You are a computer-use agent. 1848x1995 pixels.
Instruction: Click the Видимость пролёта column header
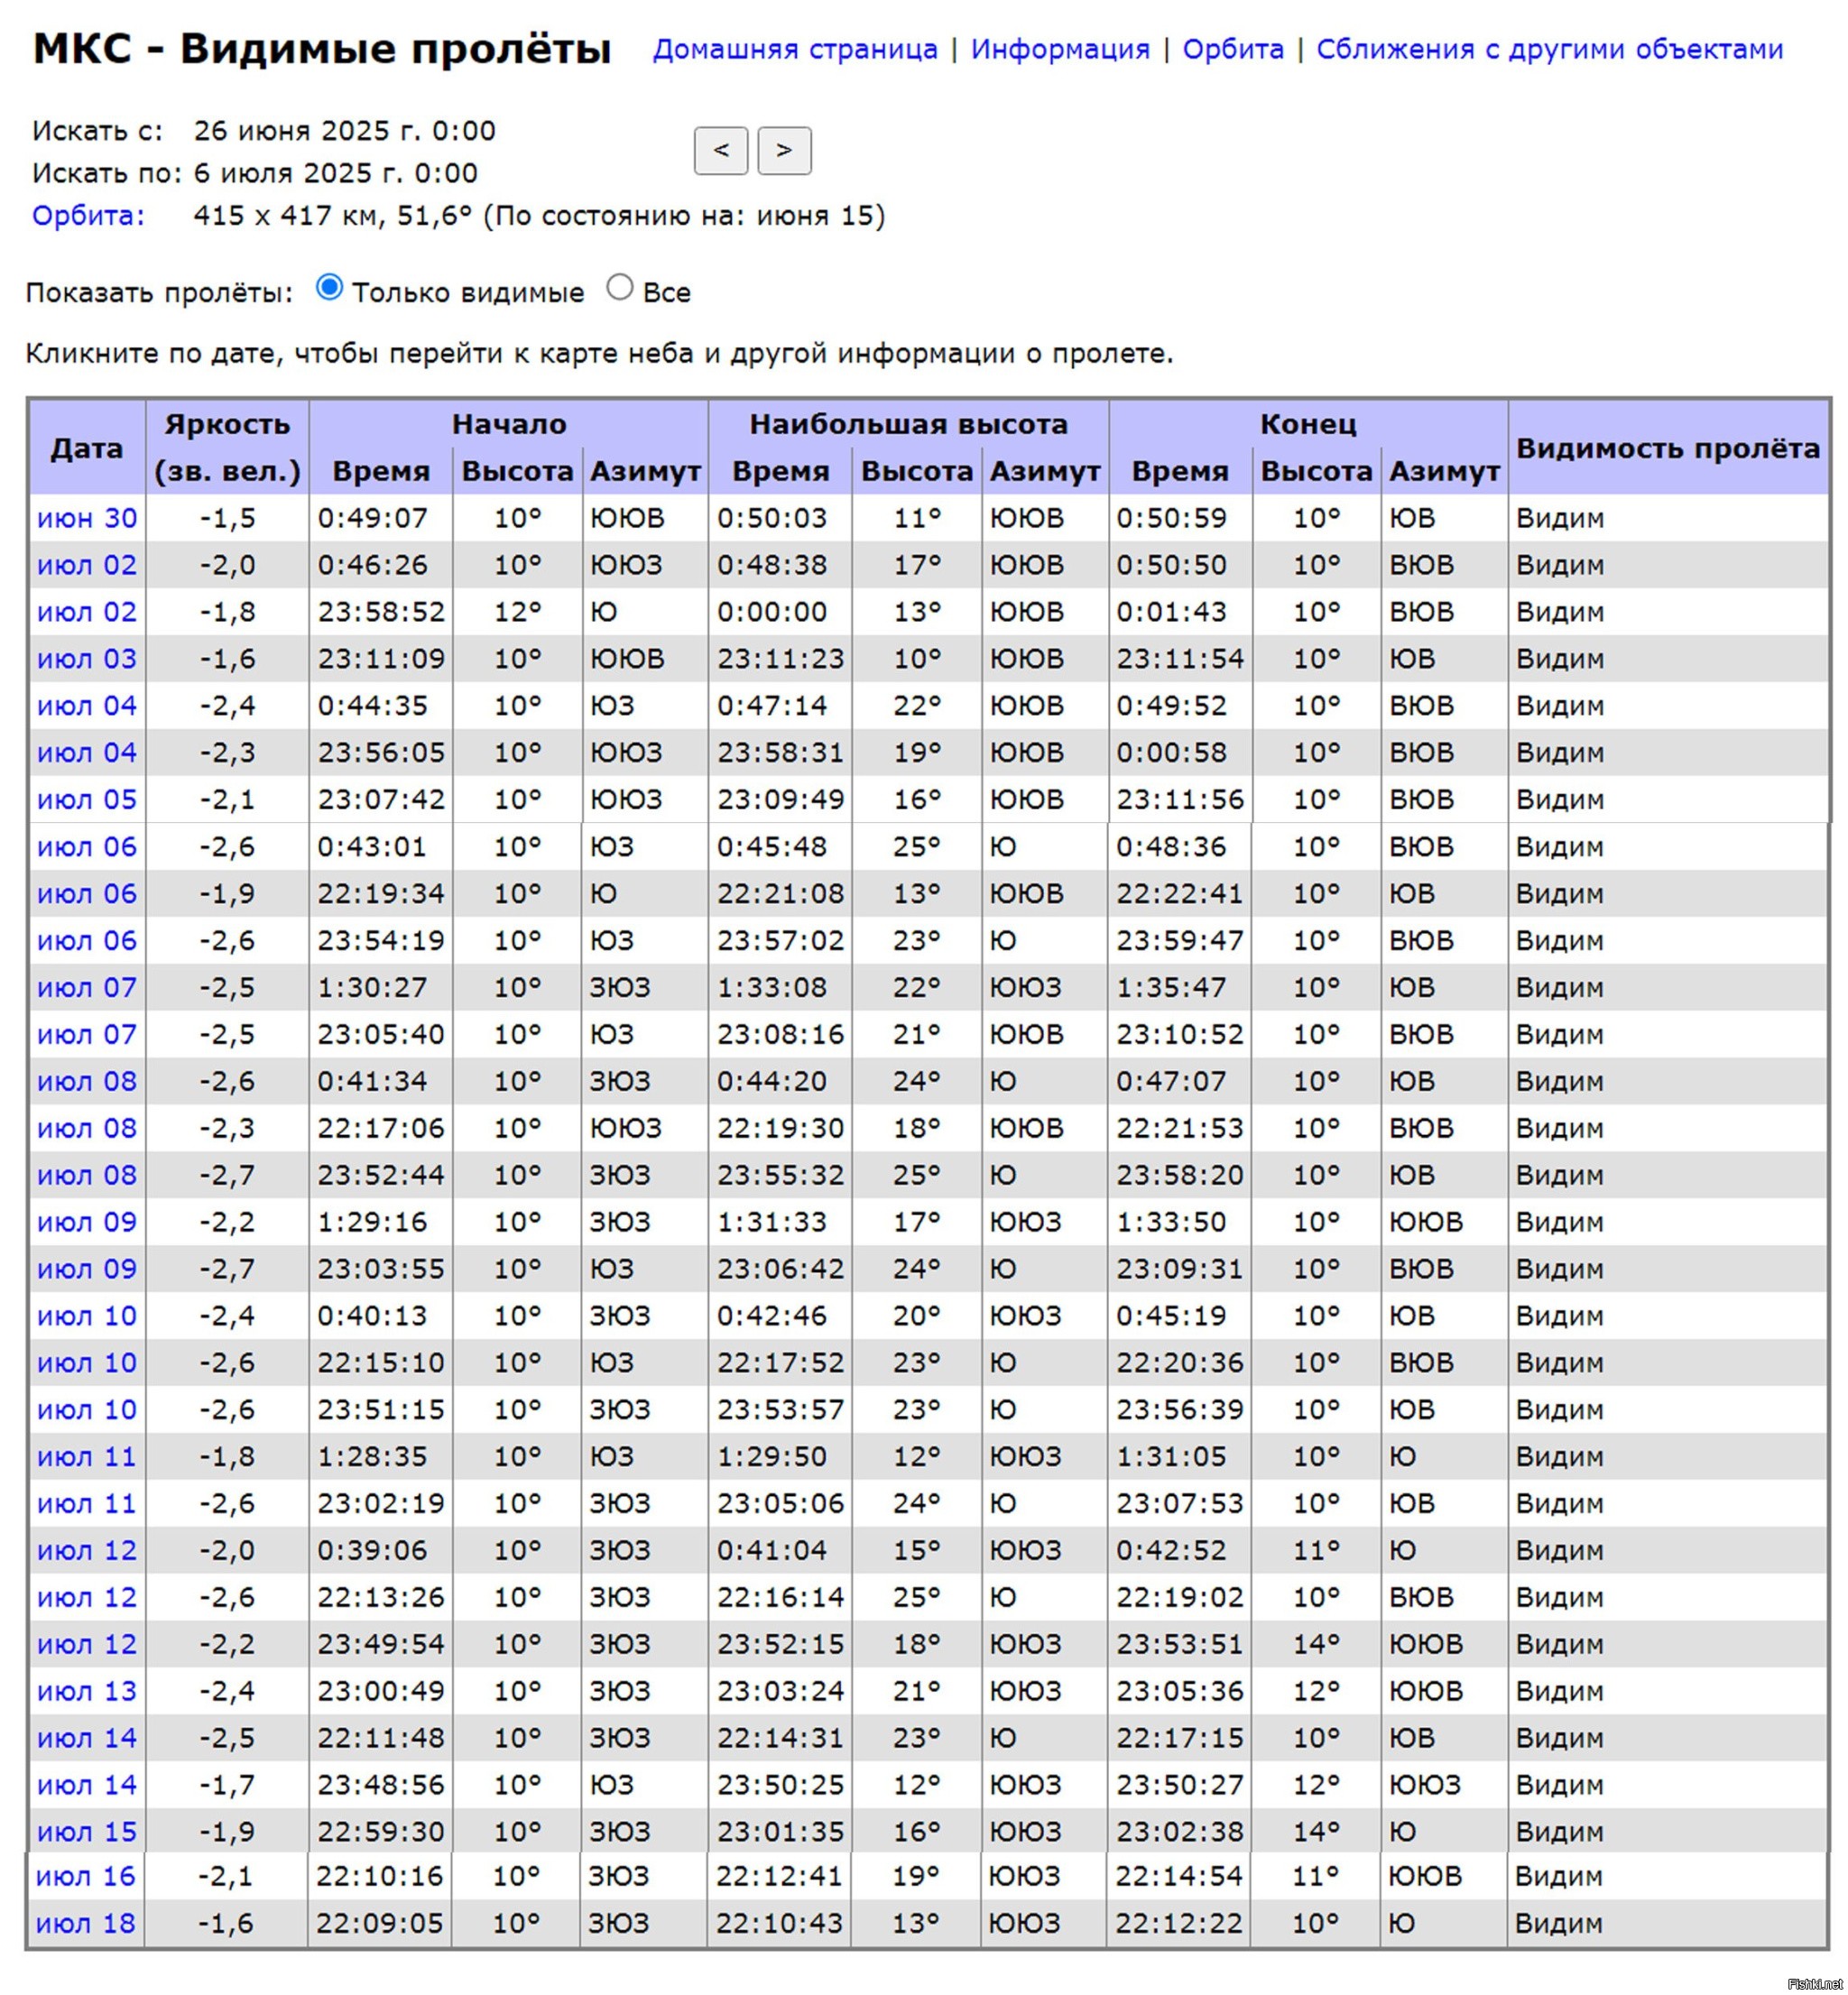coord(1668,448)
